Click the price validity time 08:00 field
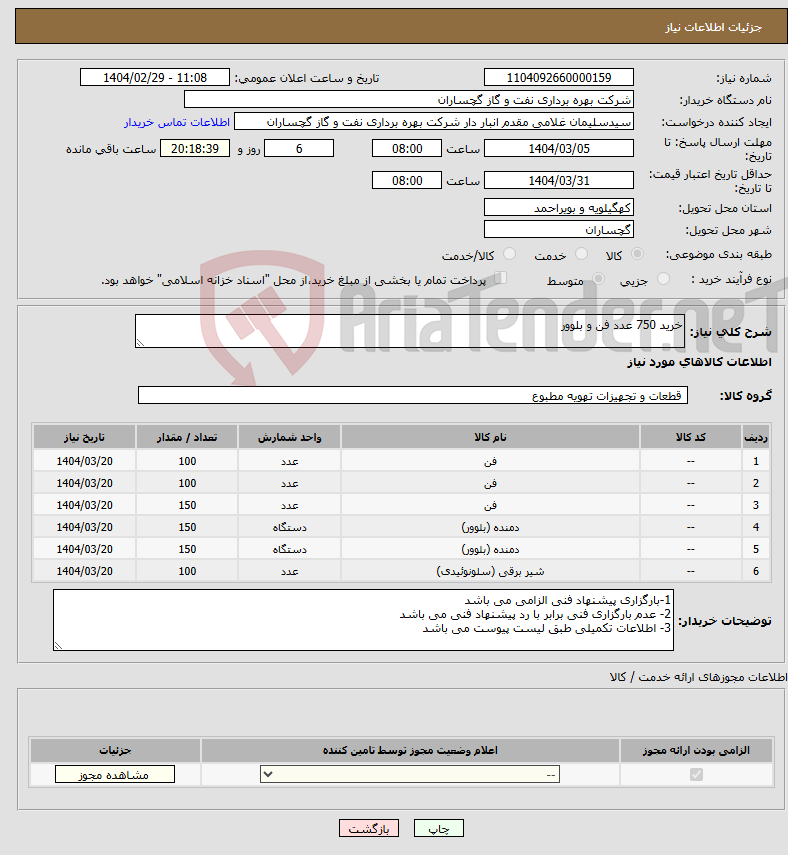 click(x=407, y=180)
